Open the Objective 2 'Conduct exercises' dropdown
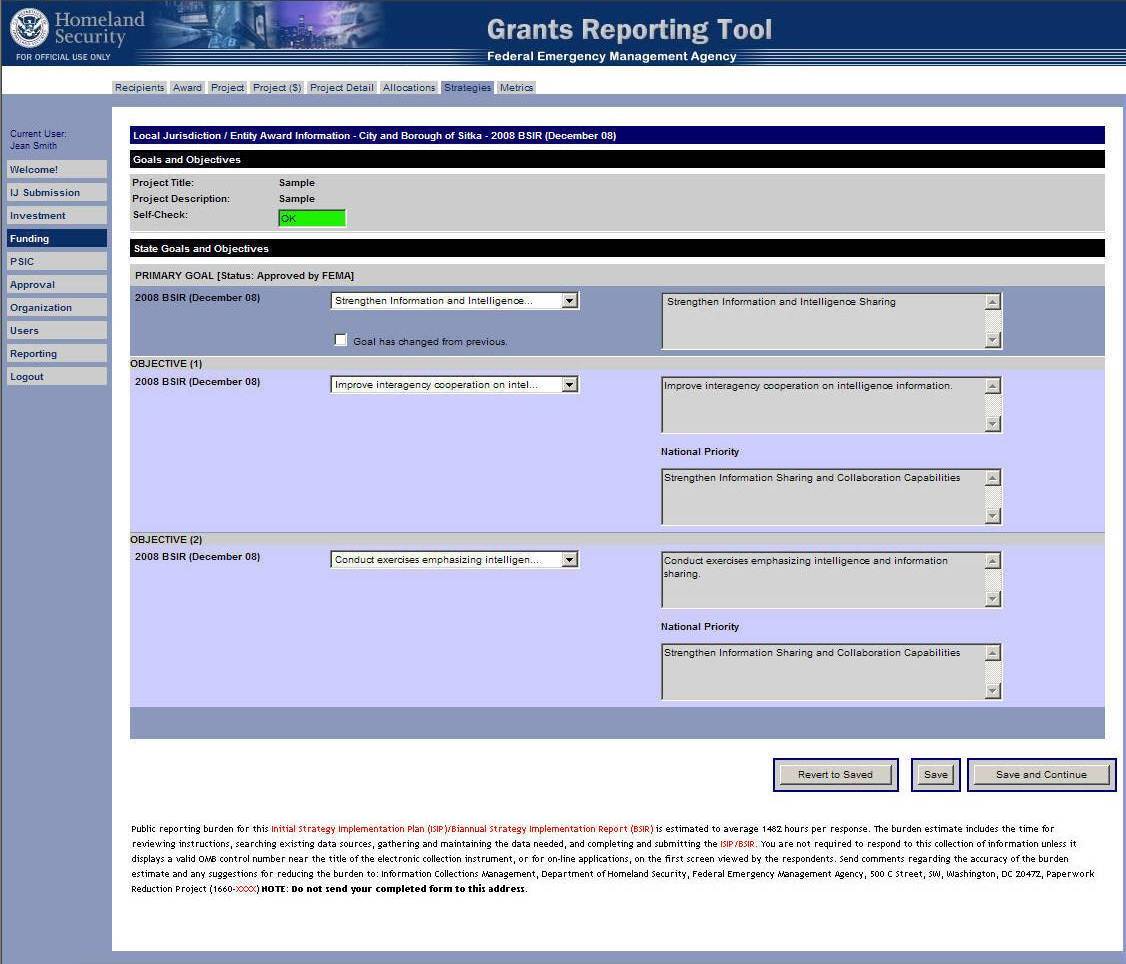Image resolution: width=1126 pixels, height=964 pixels. (569, 560)
